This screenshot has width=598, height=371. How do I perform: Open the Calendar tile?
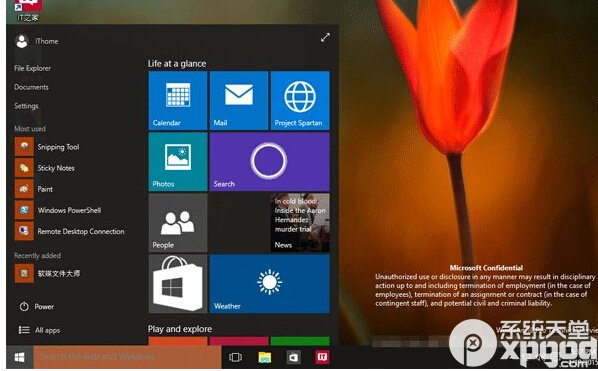(x=178, y=100)
